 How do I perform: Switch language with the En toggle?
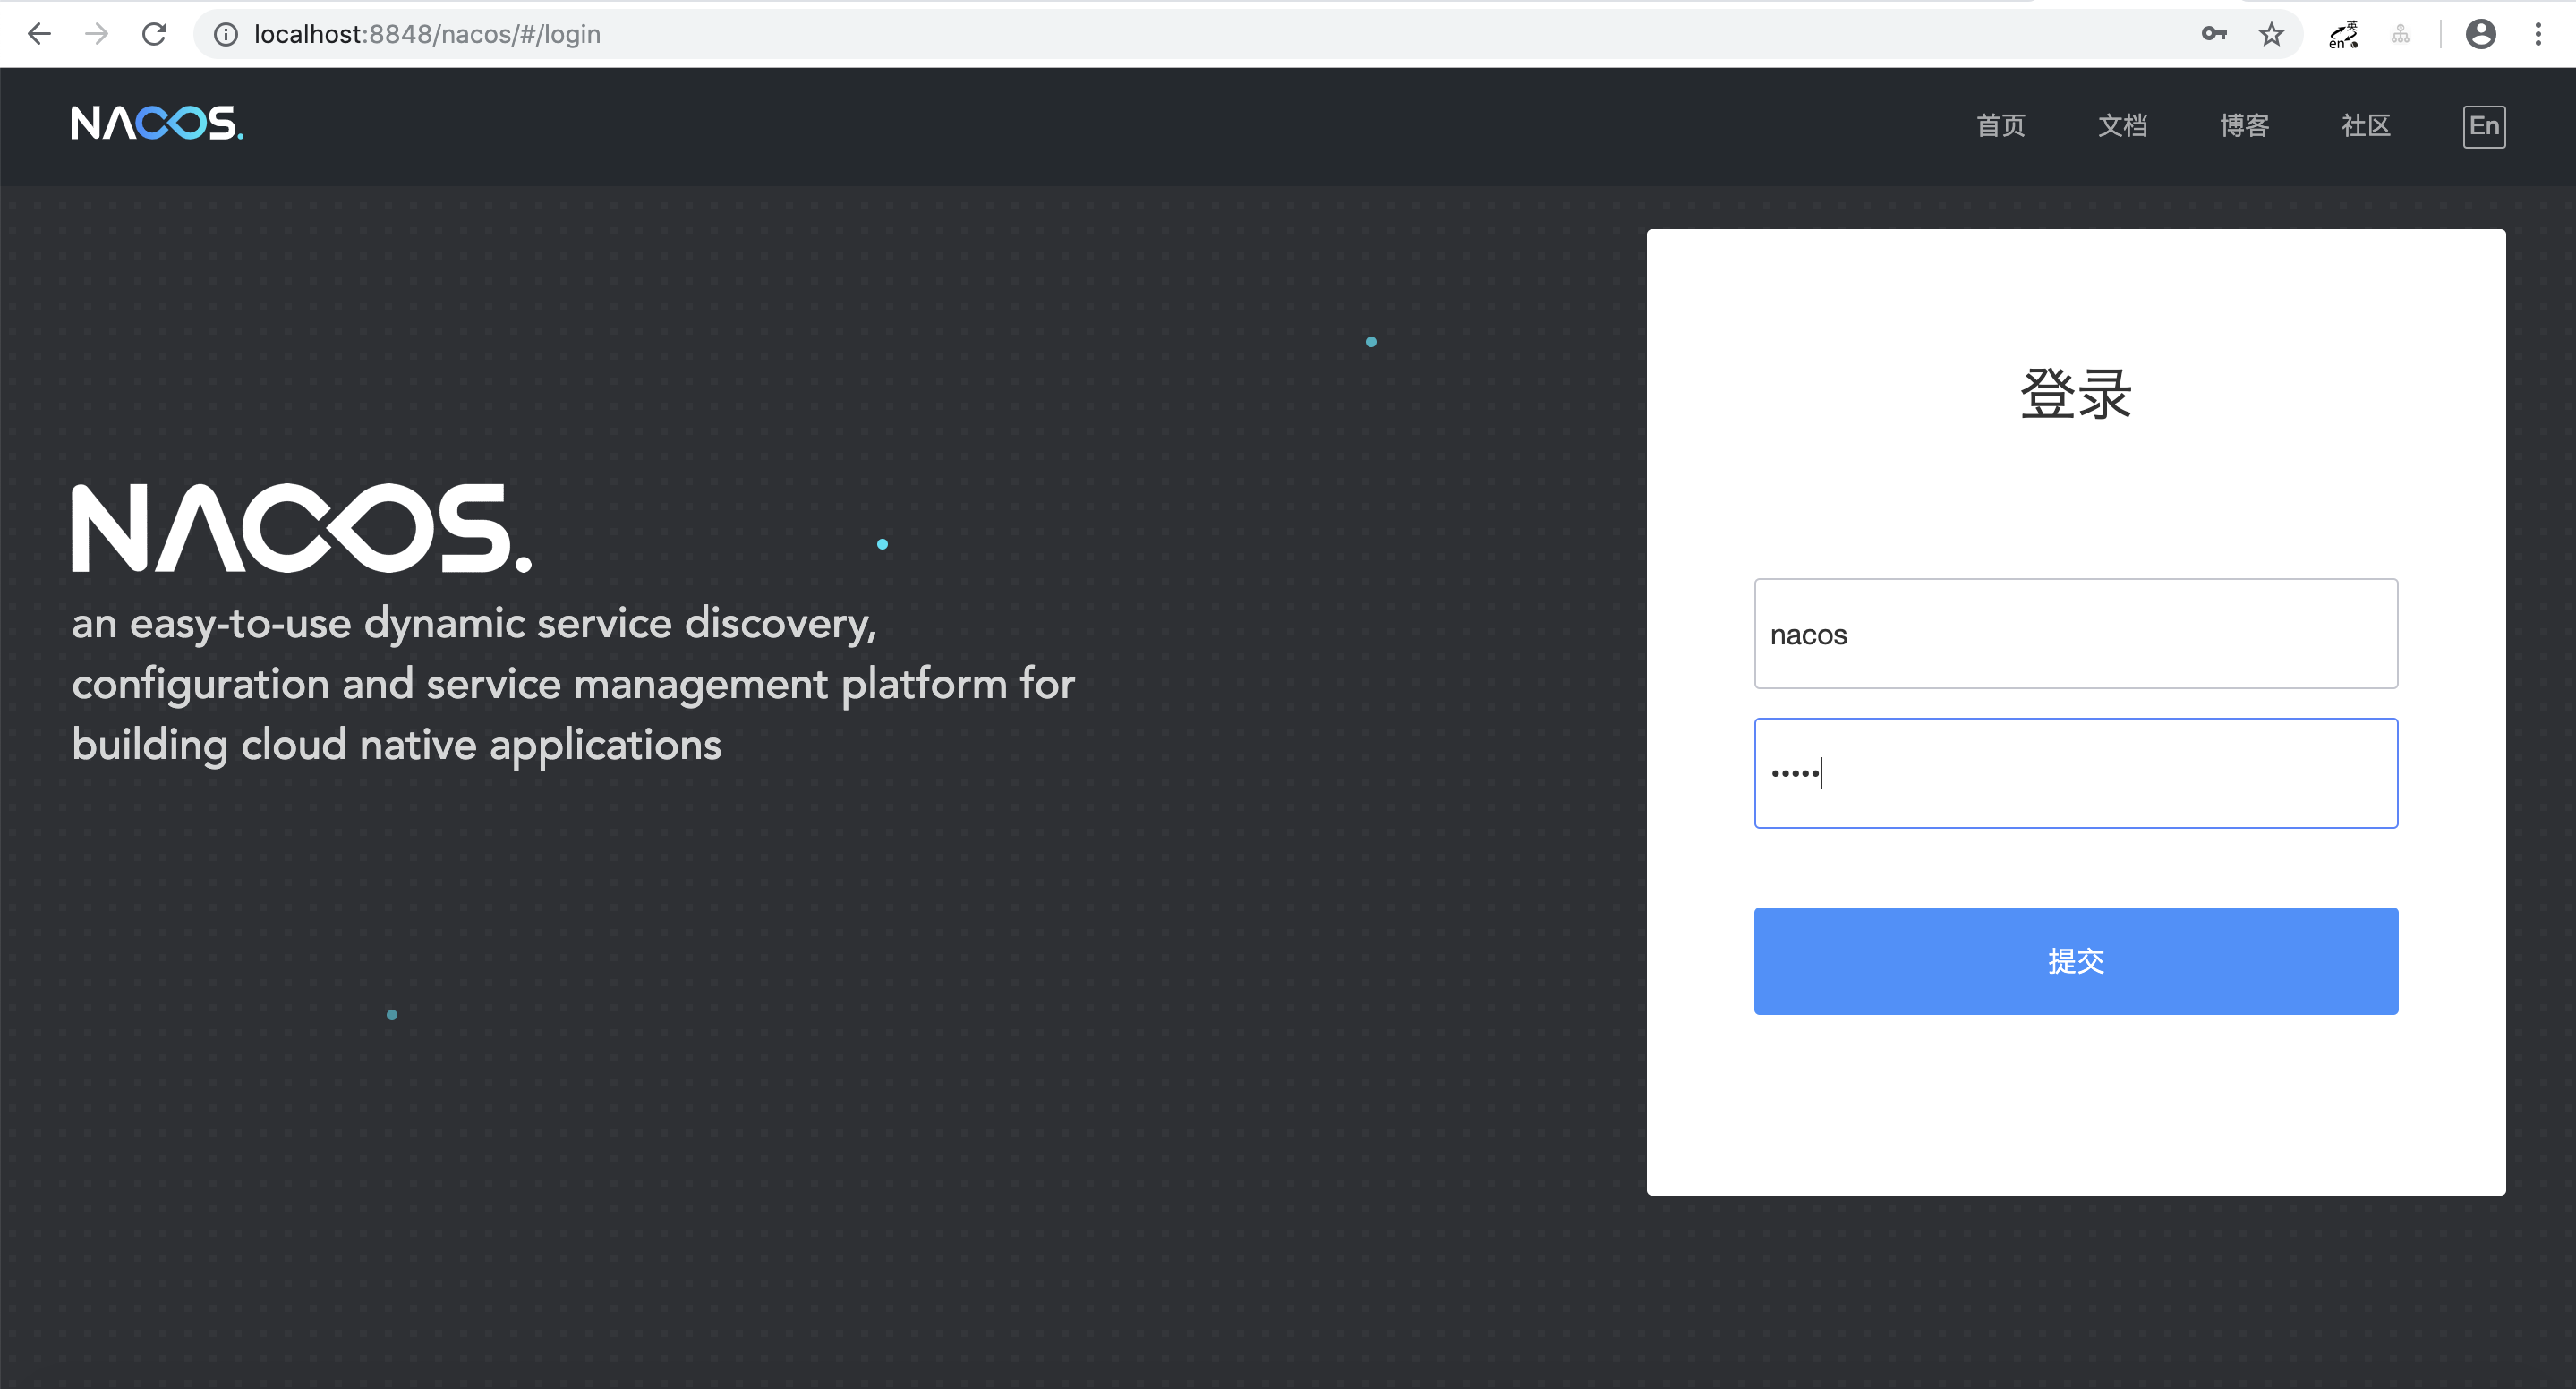(2484, 126)
